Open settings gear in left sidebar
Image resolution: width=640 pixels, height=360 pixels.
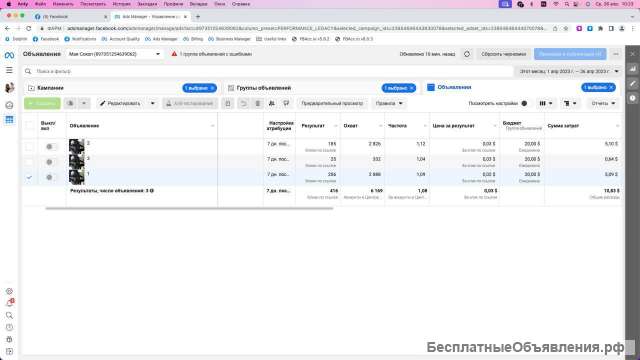coord(9,291)
